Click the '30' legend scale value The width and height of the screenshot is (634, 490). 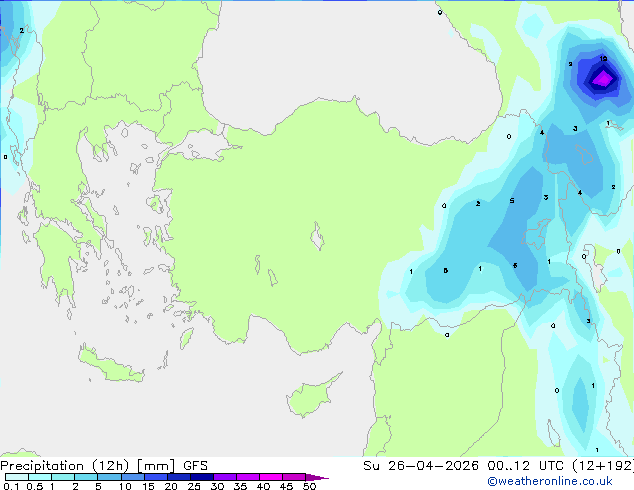pyautogui.click(x=217, y=486)
